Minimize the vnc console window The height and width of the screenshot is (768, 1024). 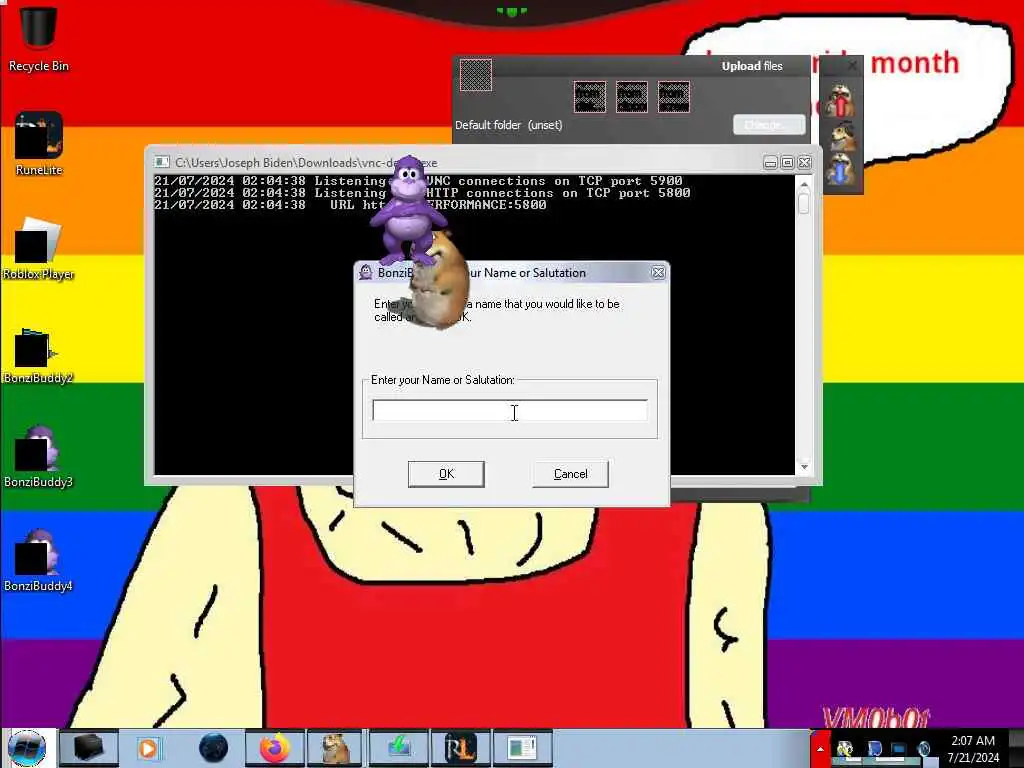pyautogui.click(x=771, y=163)
